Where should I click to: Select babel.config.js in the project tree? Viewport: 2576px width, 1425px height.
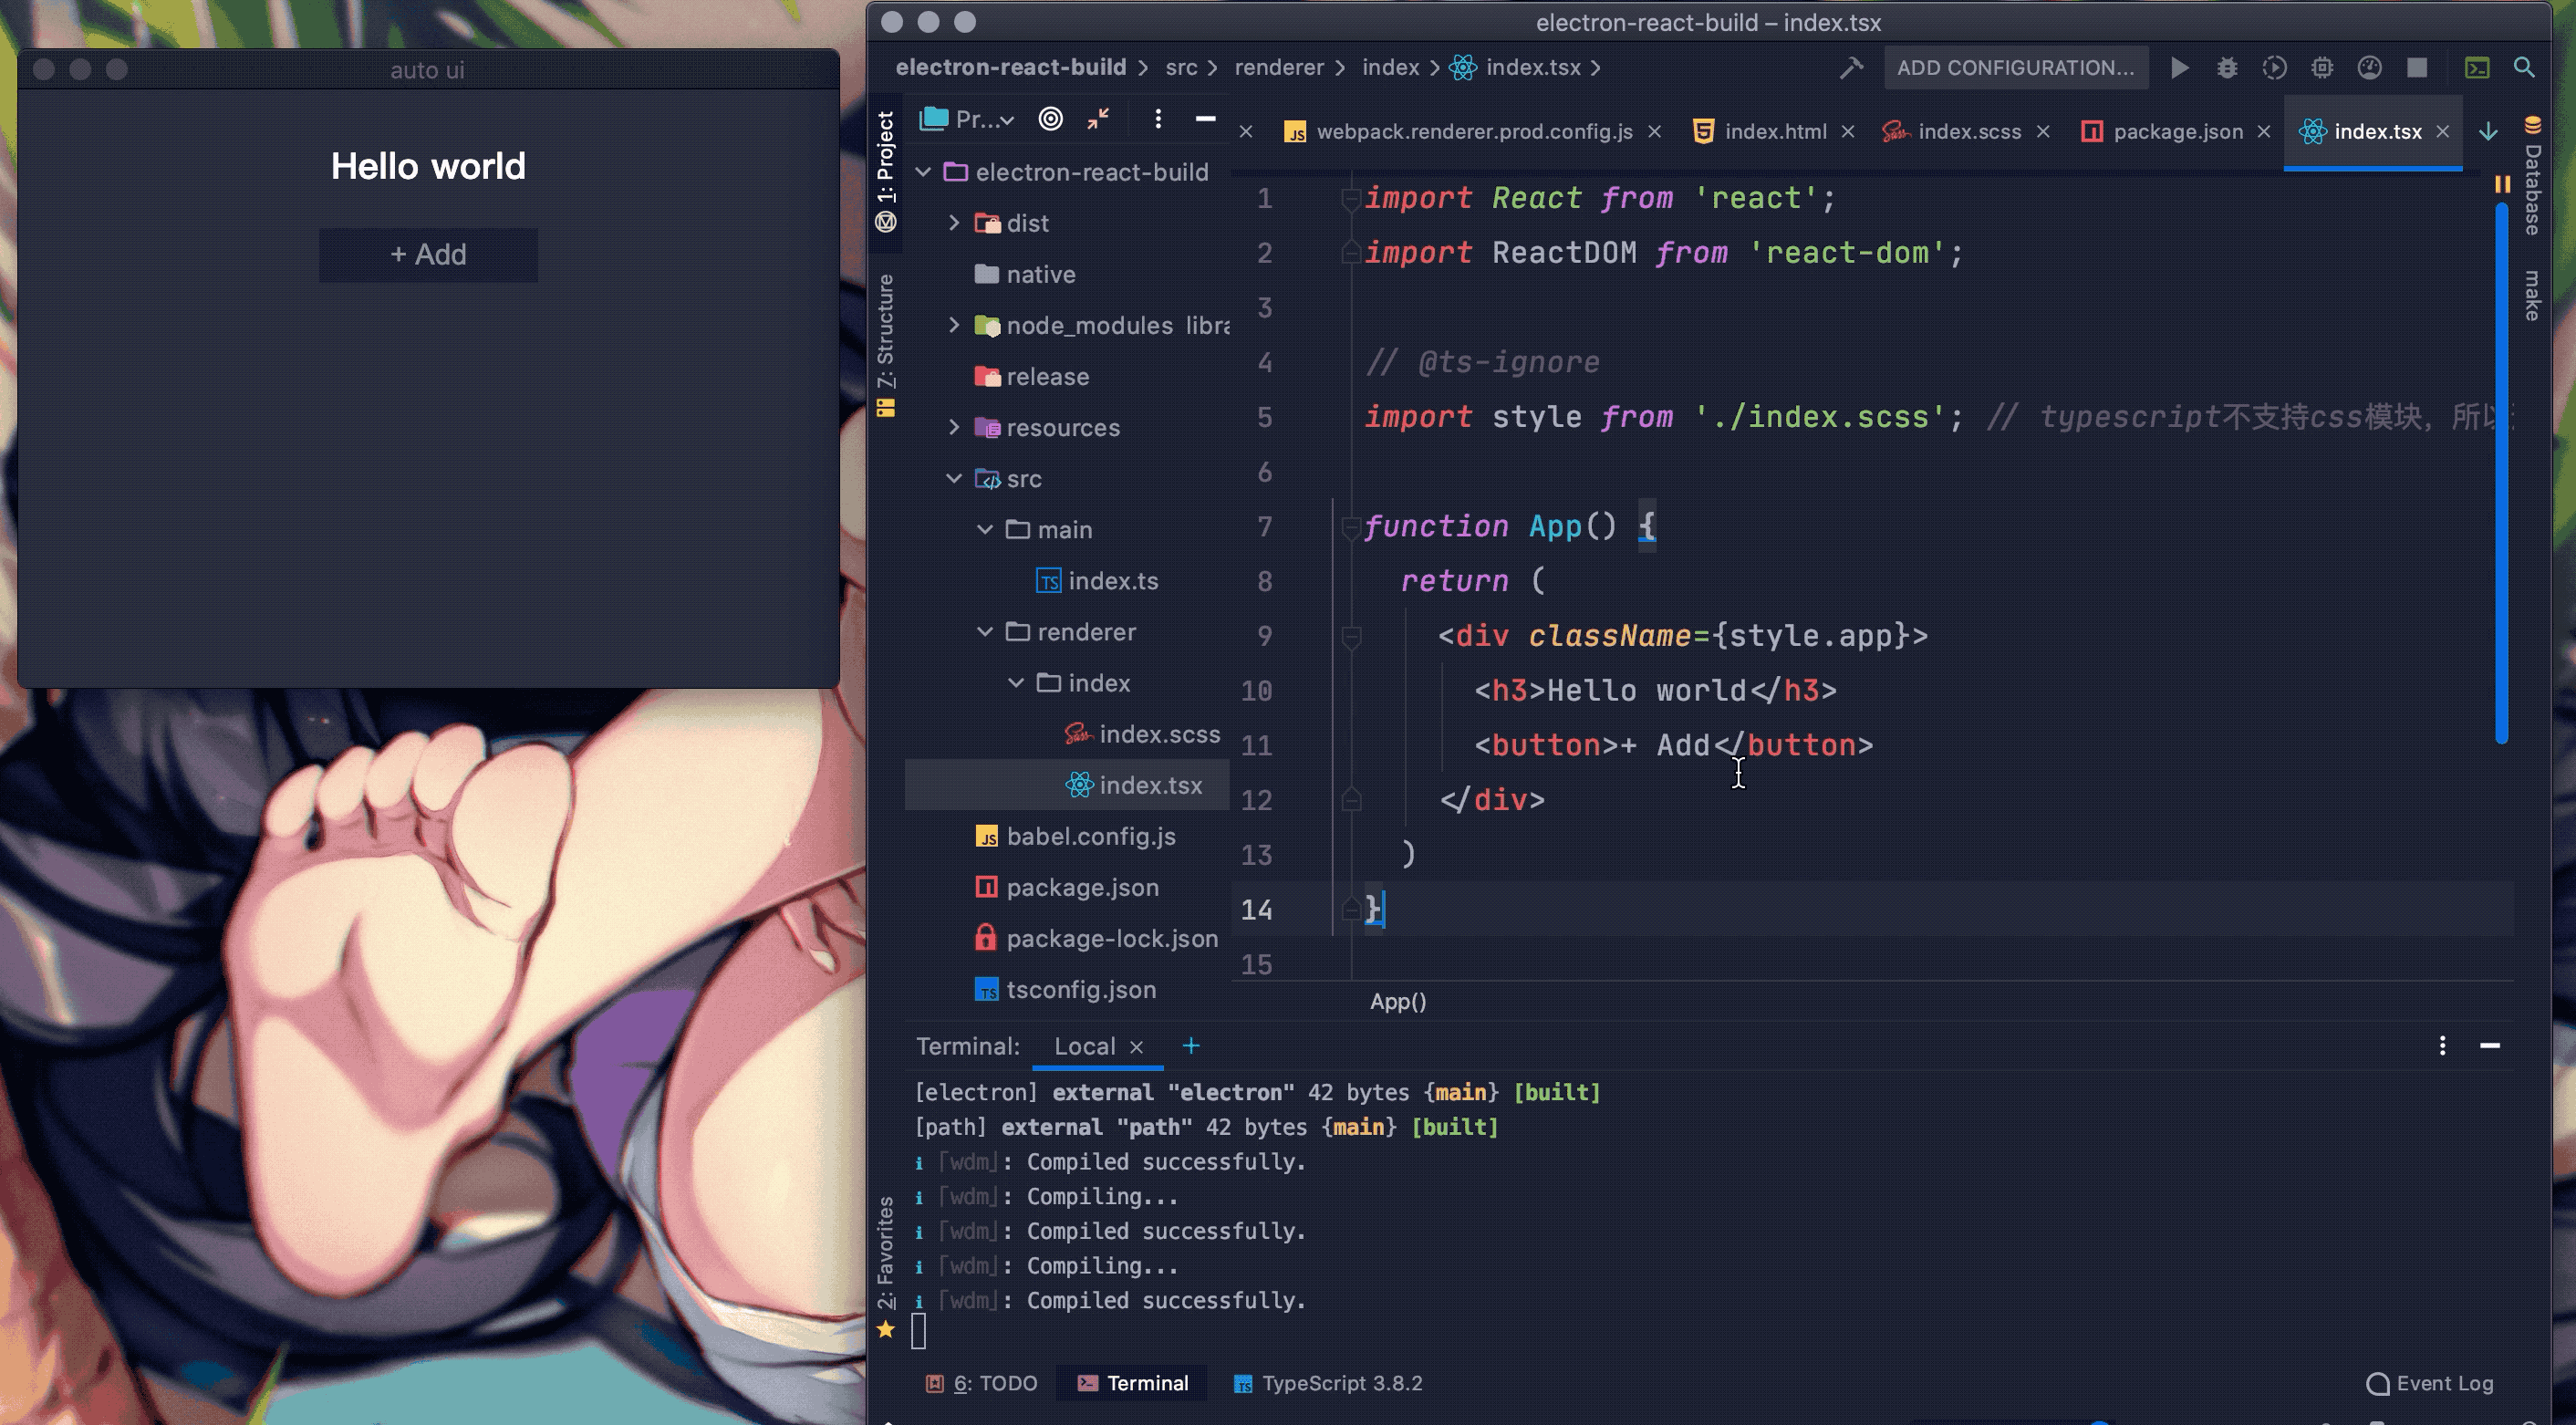point(1090,837)
